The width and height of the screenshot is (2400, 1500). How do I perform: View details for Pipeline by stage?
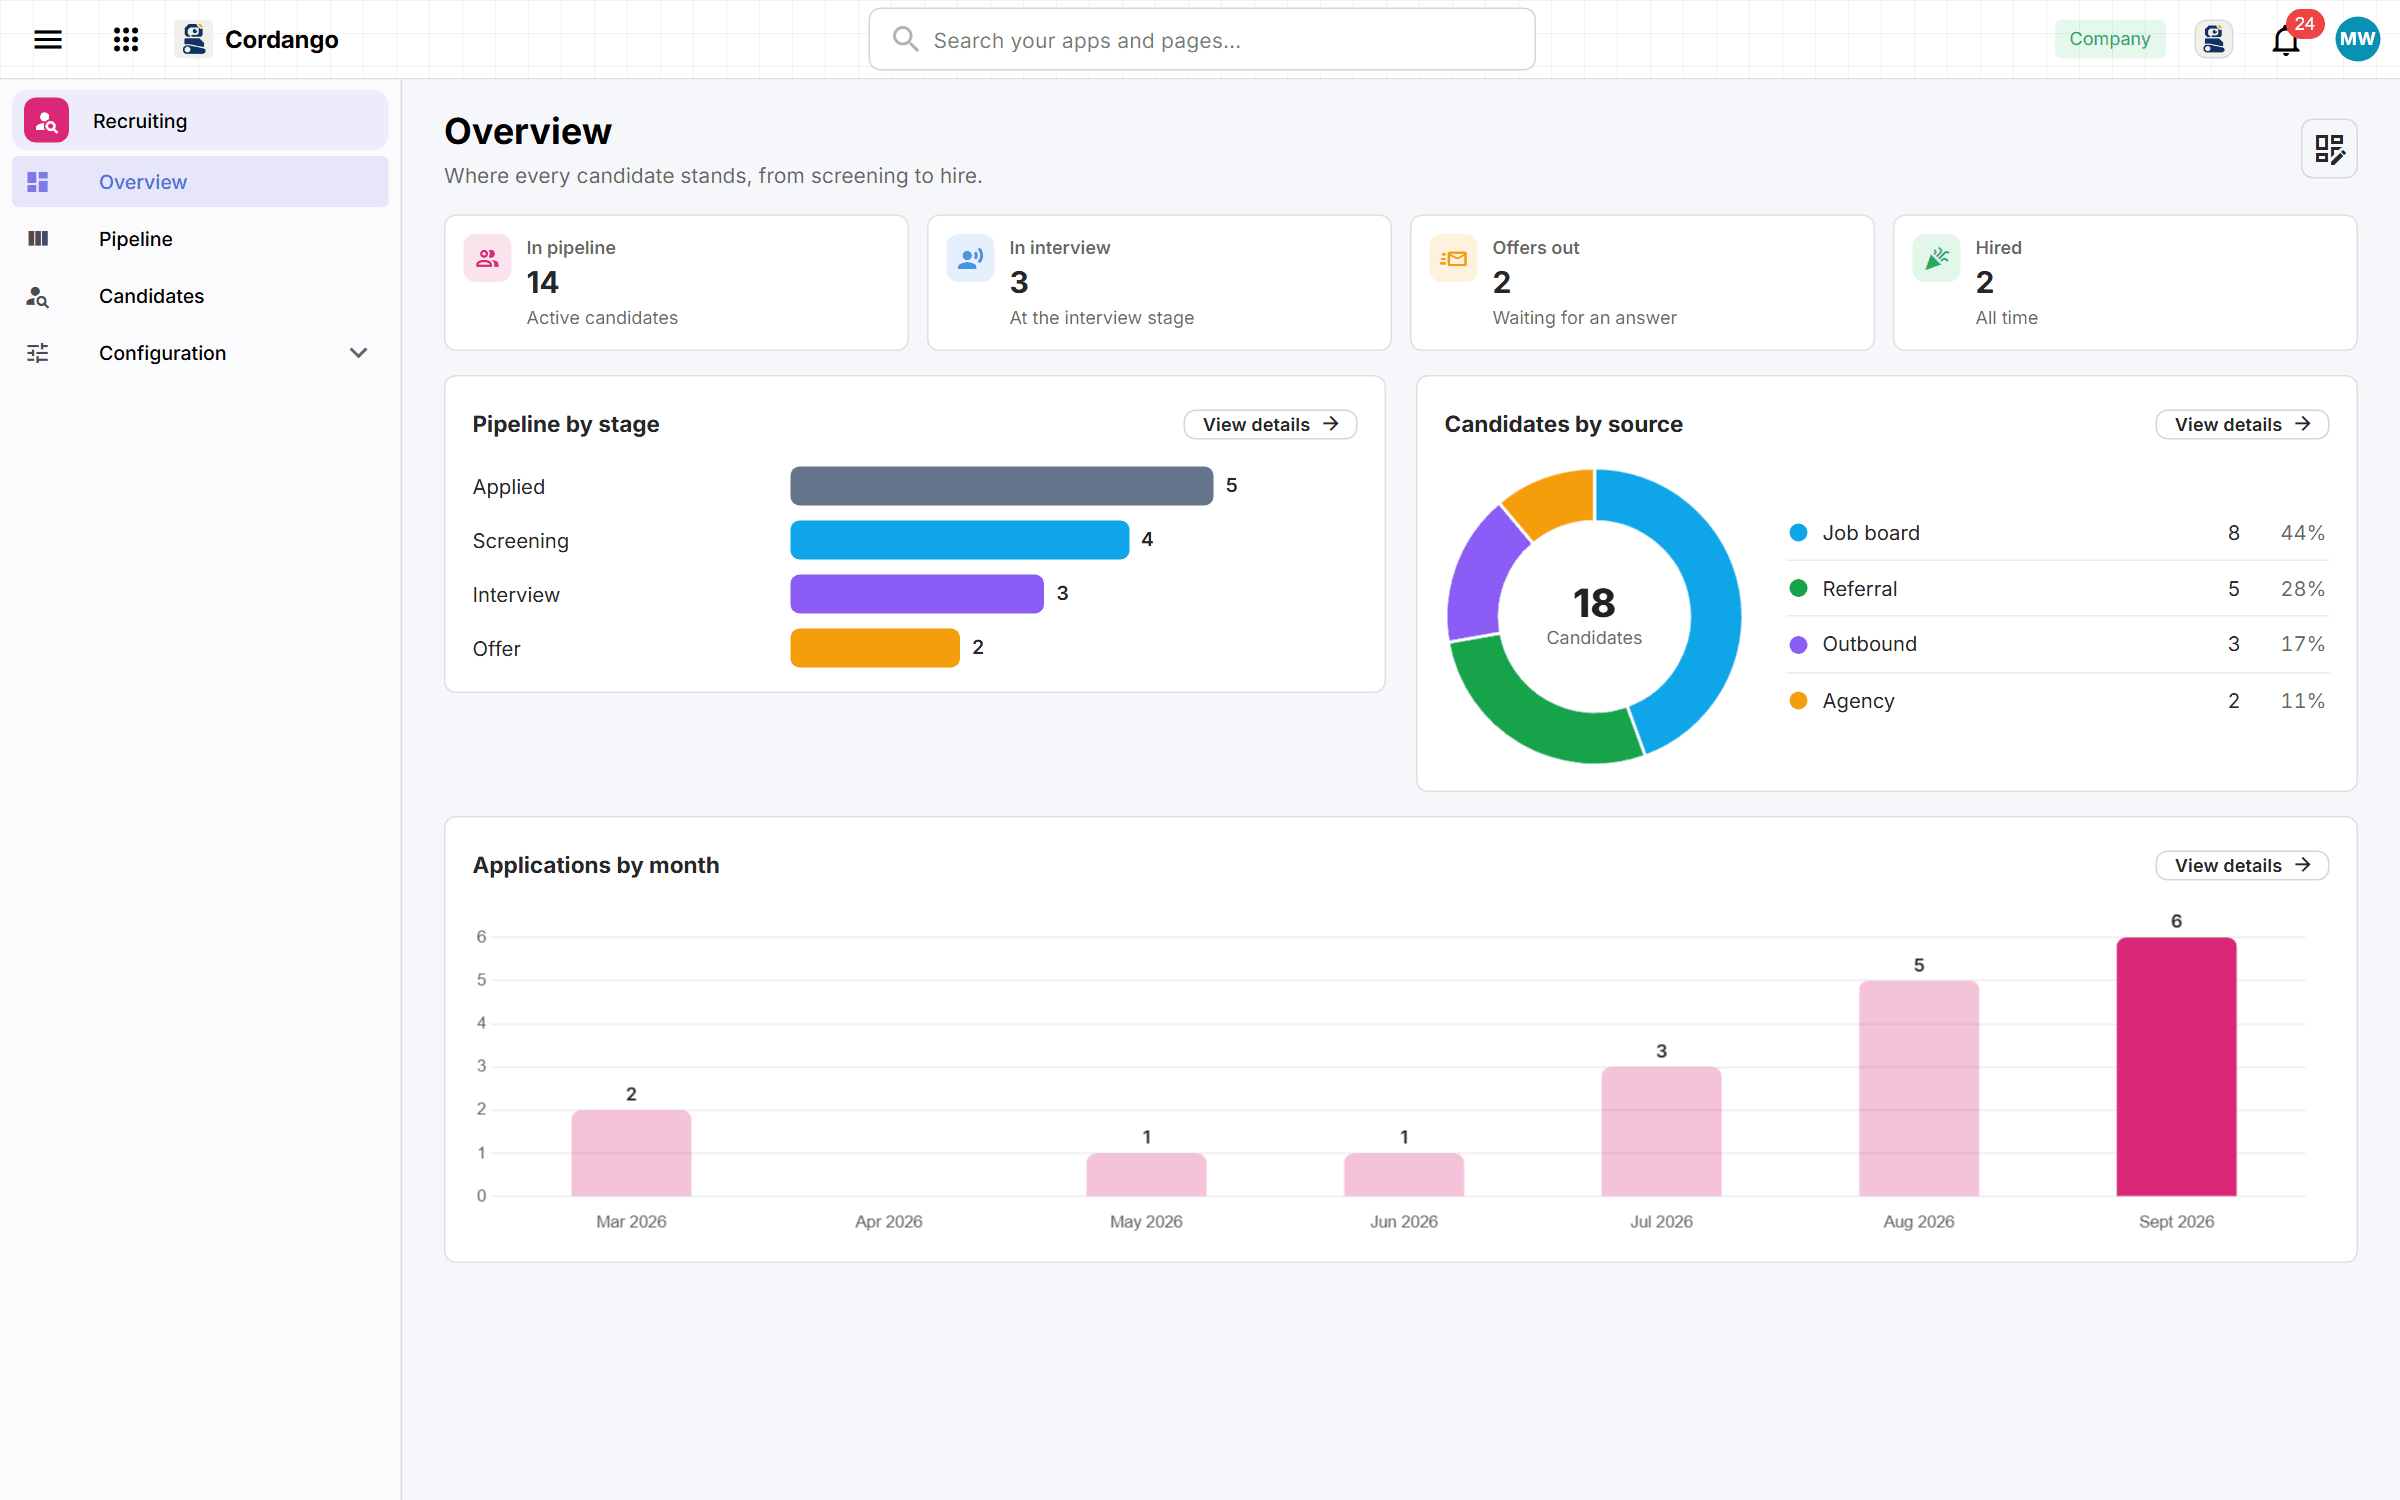[1270, 424]
